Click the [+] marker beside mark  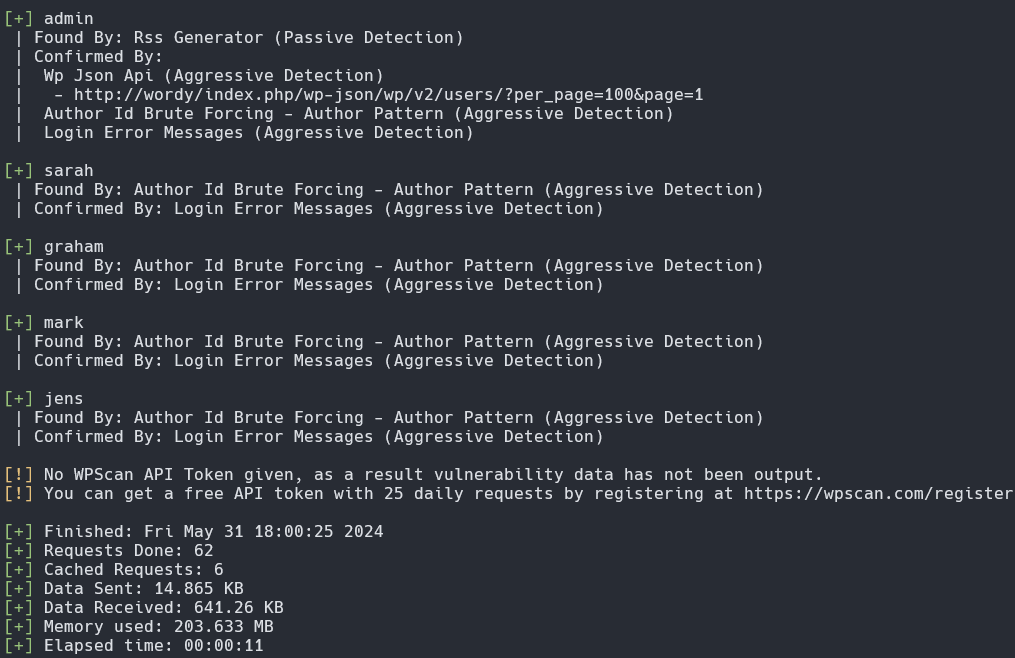click(19, 323)
